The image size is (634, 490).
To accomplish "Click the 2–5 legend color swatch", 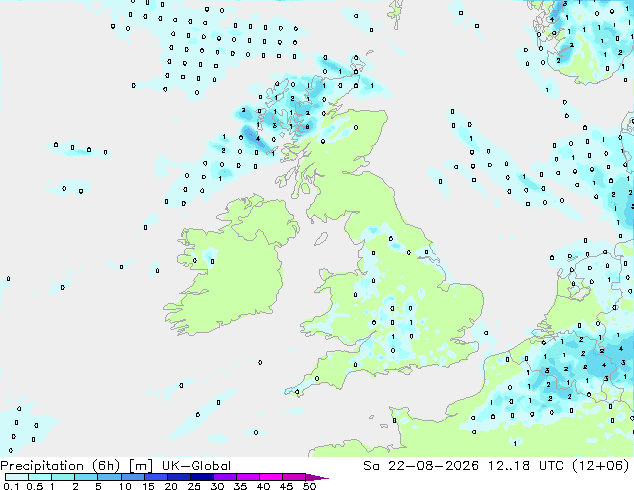I will [x=86, y=477].
